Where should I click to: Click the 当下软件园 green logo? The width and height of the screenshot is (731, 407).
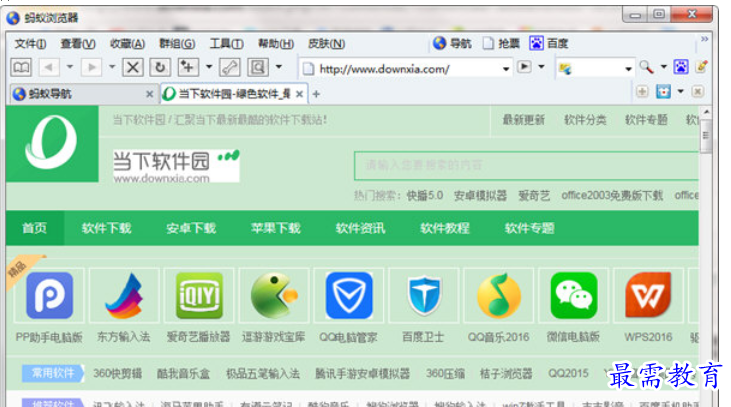(x=52, y=144)
